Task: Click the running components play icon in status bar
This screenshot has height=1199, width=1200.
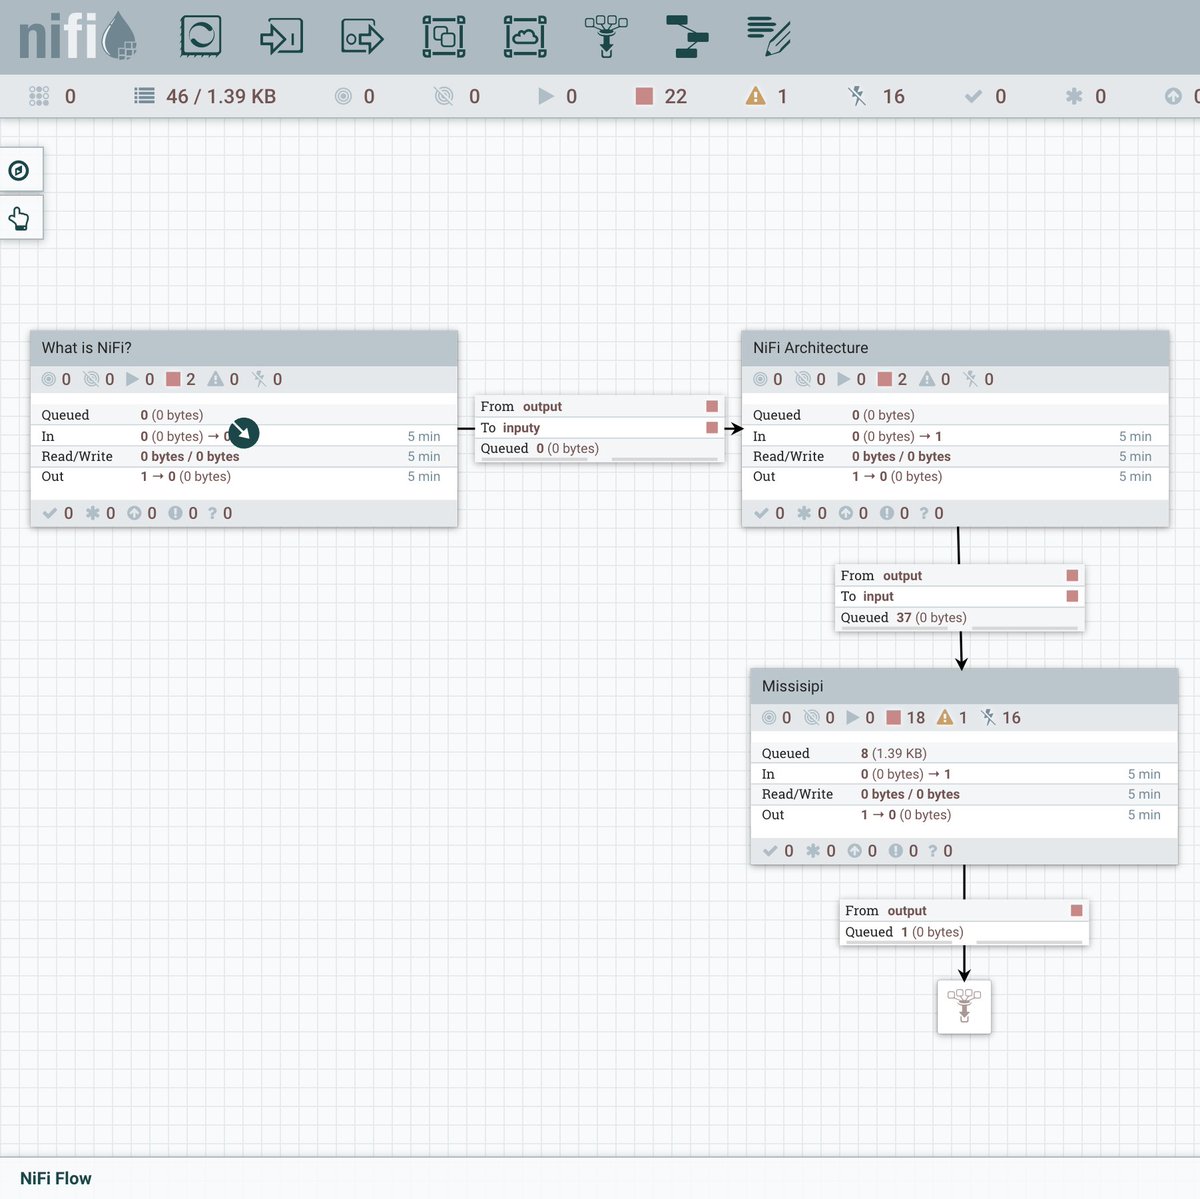Action: coord(545,96)
